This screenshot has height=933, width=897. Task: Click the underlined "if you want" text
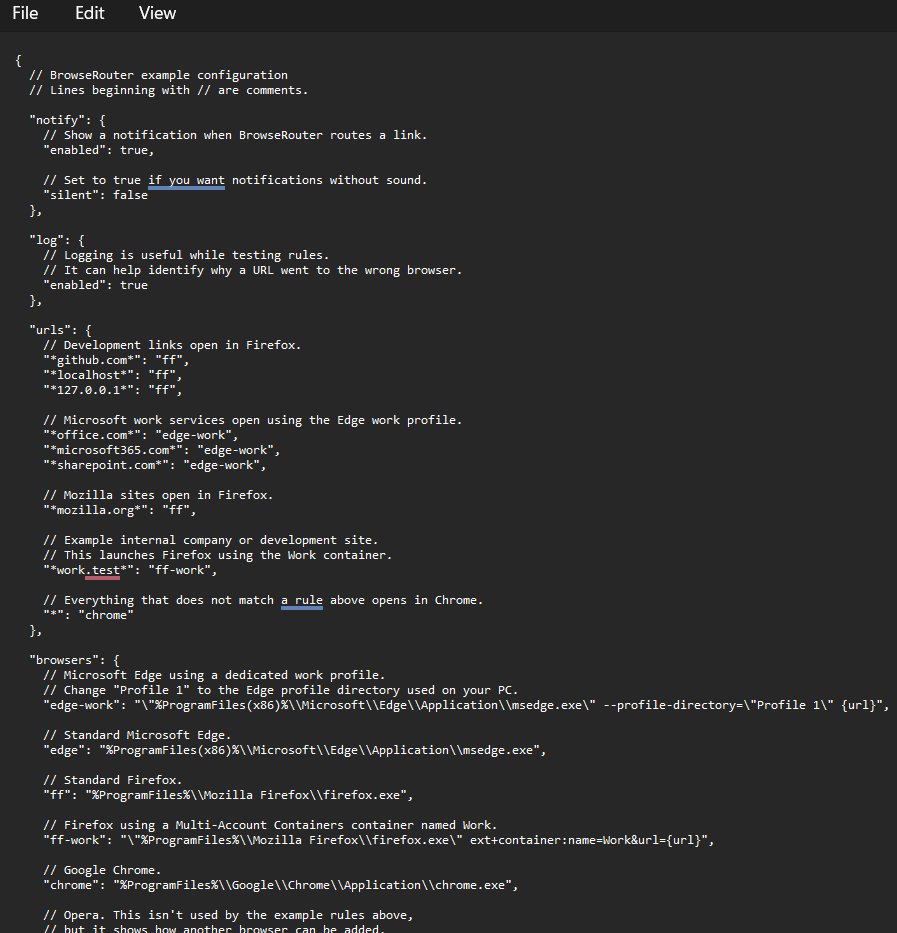pyautogui.click(x=186, y=180)
